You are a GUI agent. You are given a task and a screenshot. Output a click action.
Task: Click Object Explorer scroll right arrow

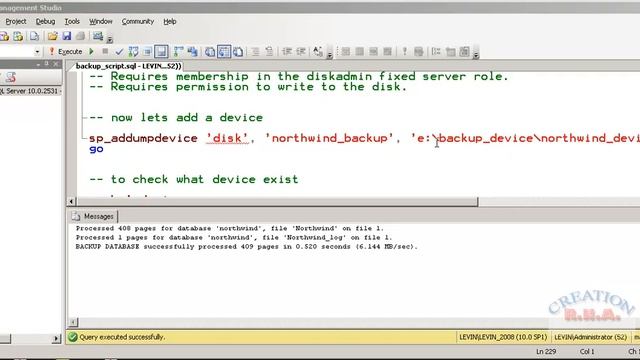57,338
